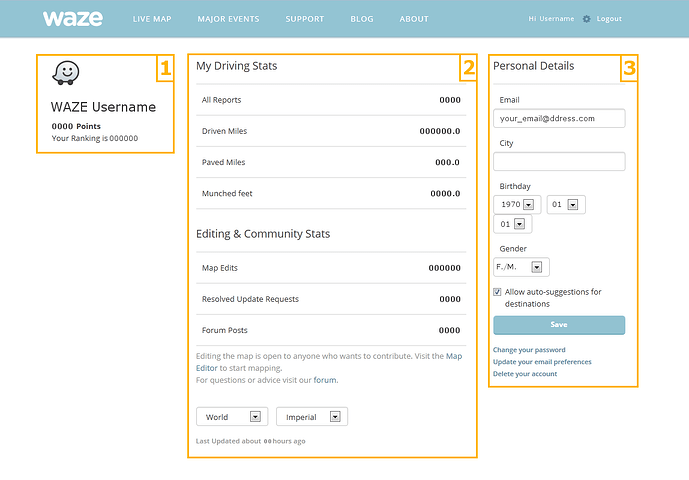This screenshot has width=689, height=480.
Task: Open the birthday day dropdown
Action: click(512, 224)
